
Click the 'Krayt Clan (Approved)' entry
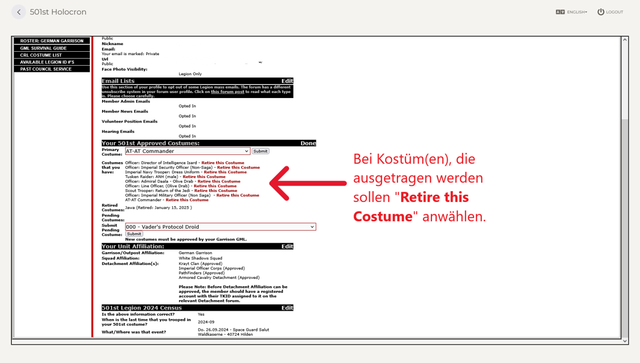click(x=200, y=263)
